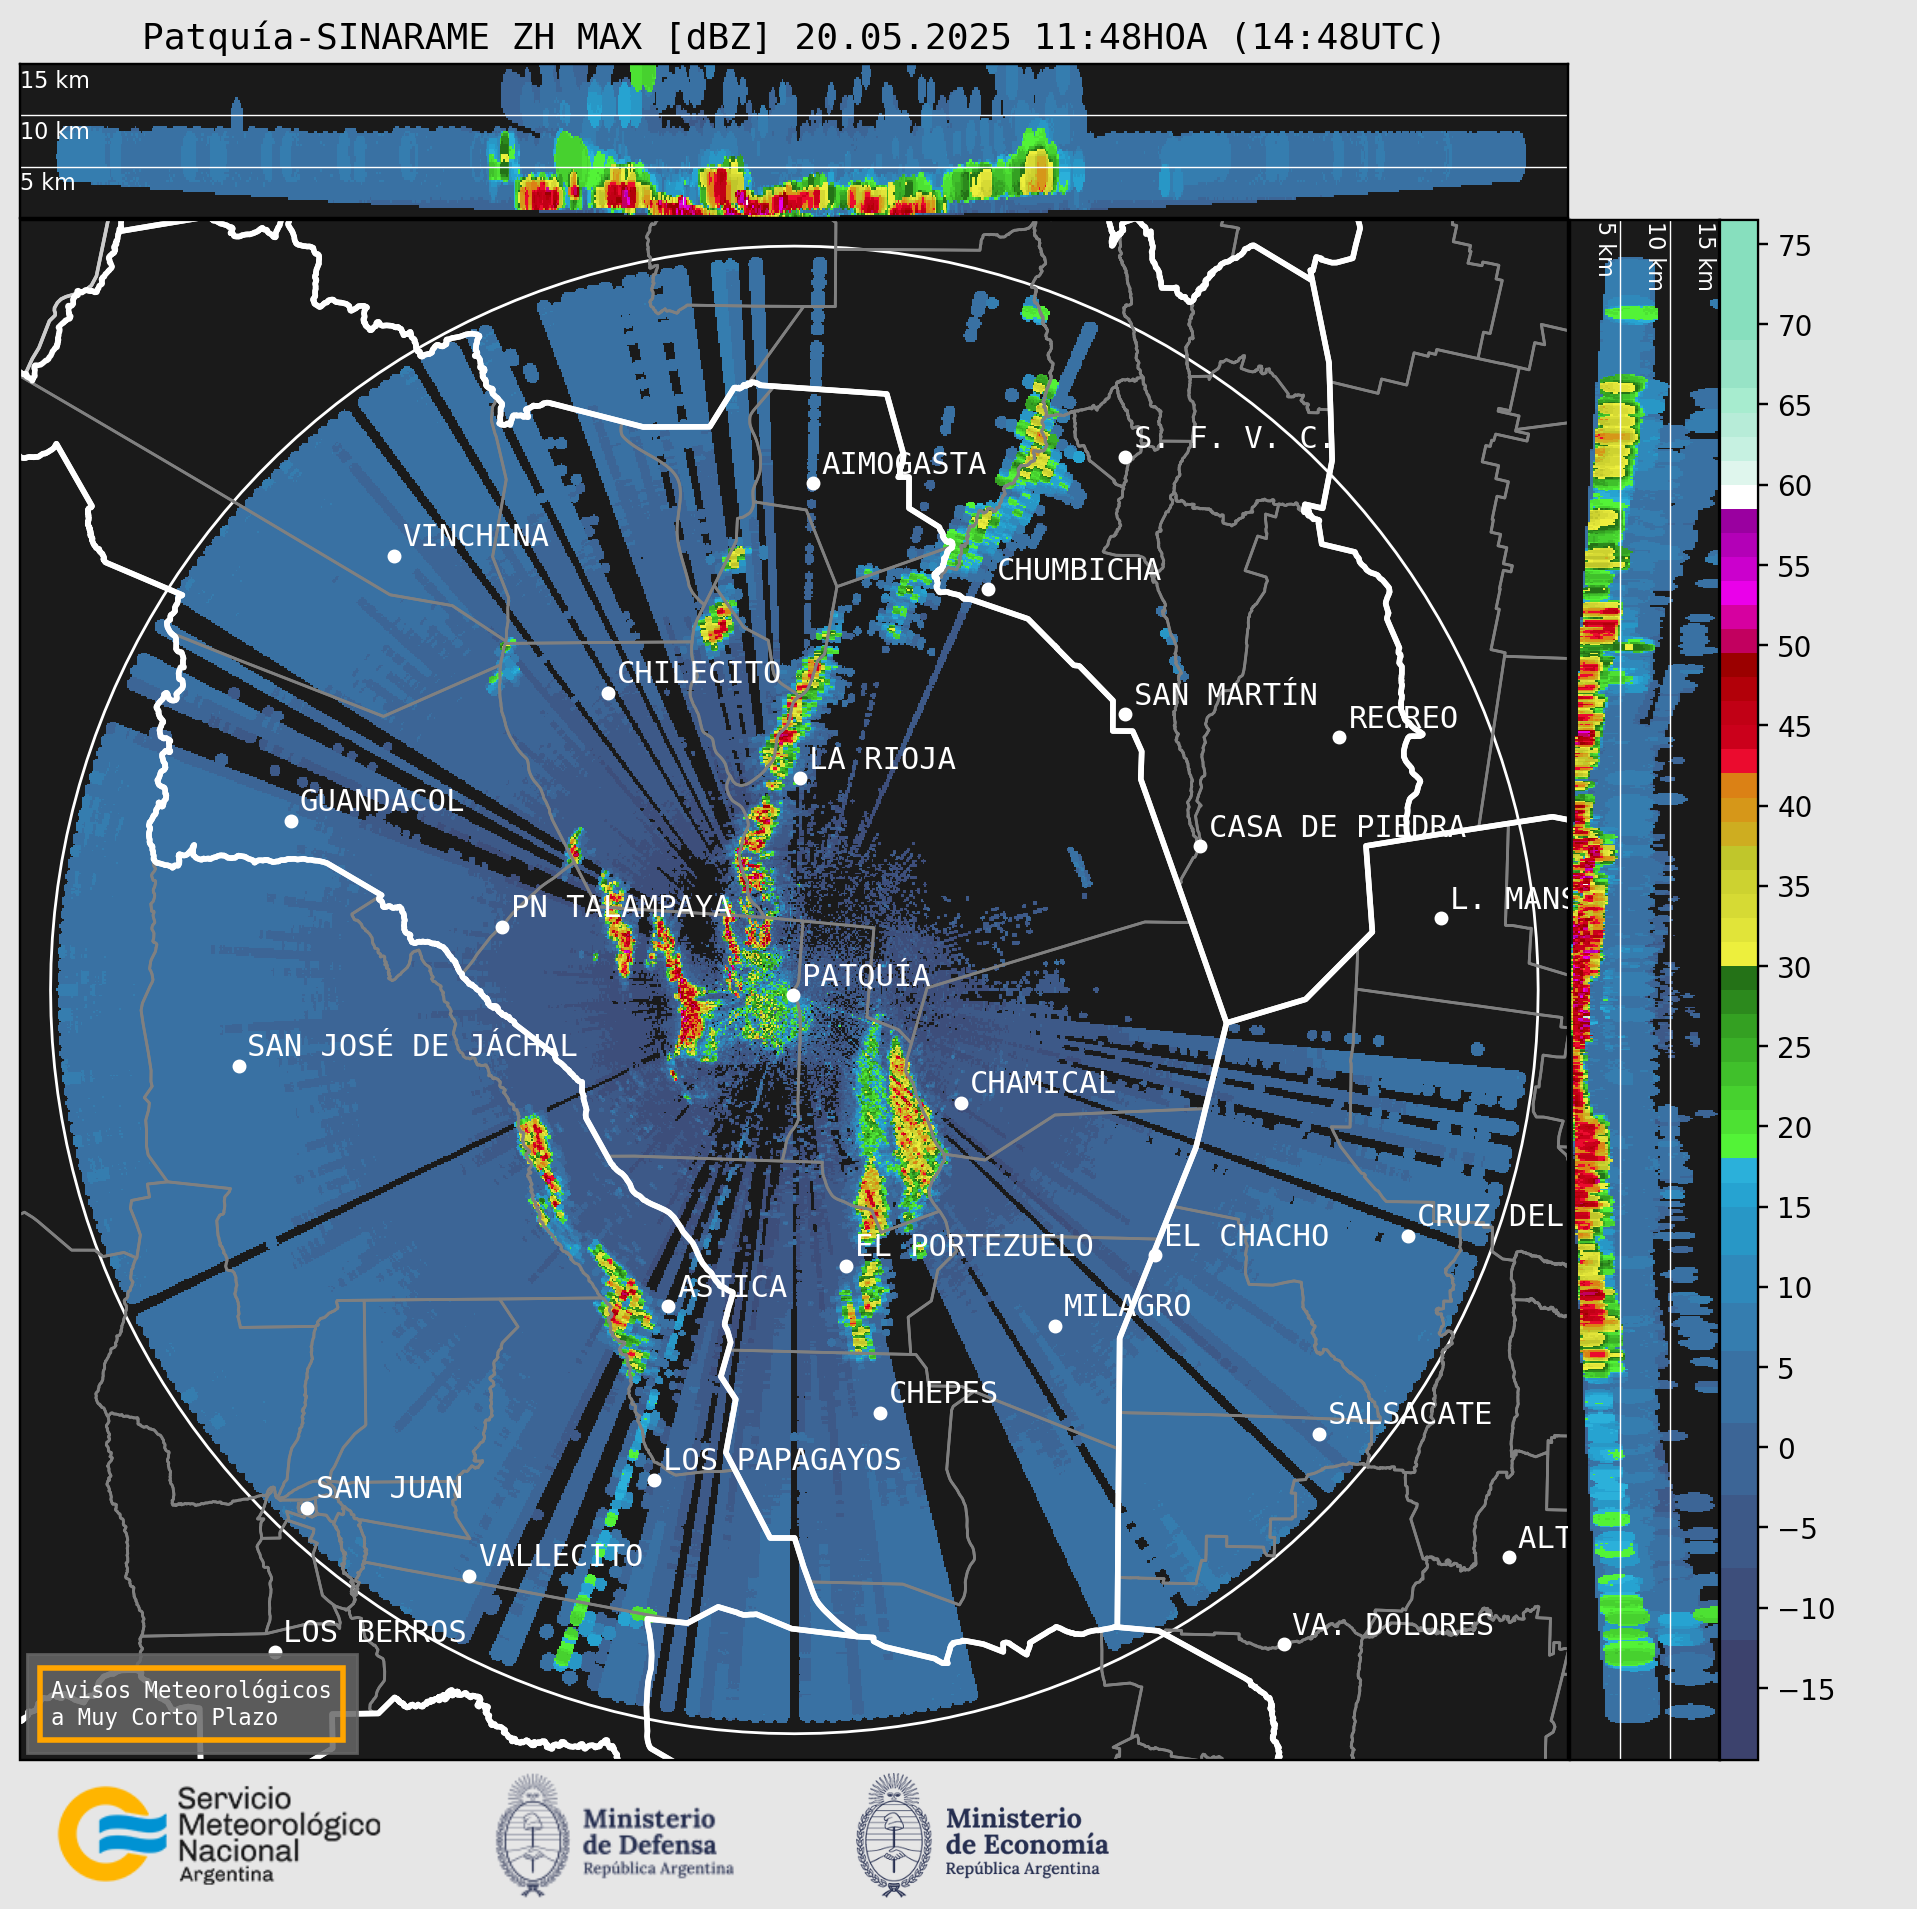Click the top vertical cross-section panel
The width and height of the screenshot is (1917, 1909).
[x=793, y=140]
